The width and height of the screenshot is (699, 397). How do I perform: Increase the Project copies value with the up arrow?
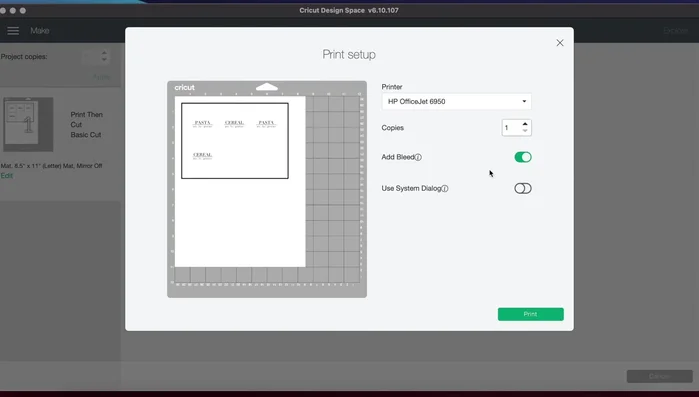pos(104,53)
